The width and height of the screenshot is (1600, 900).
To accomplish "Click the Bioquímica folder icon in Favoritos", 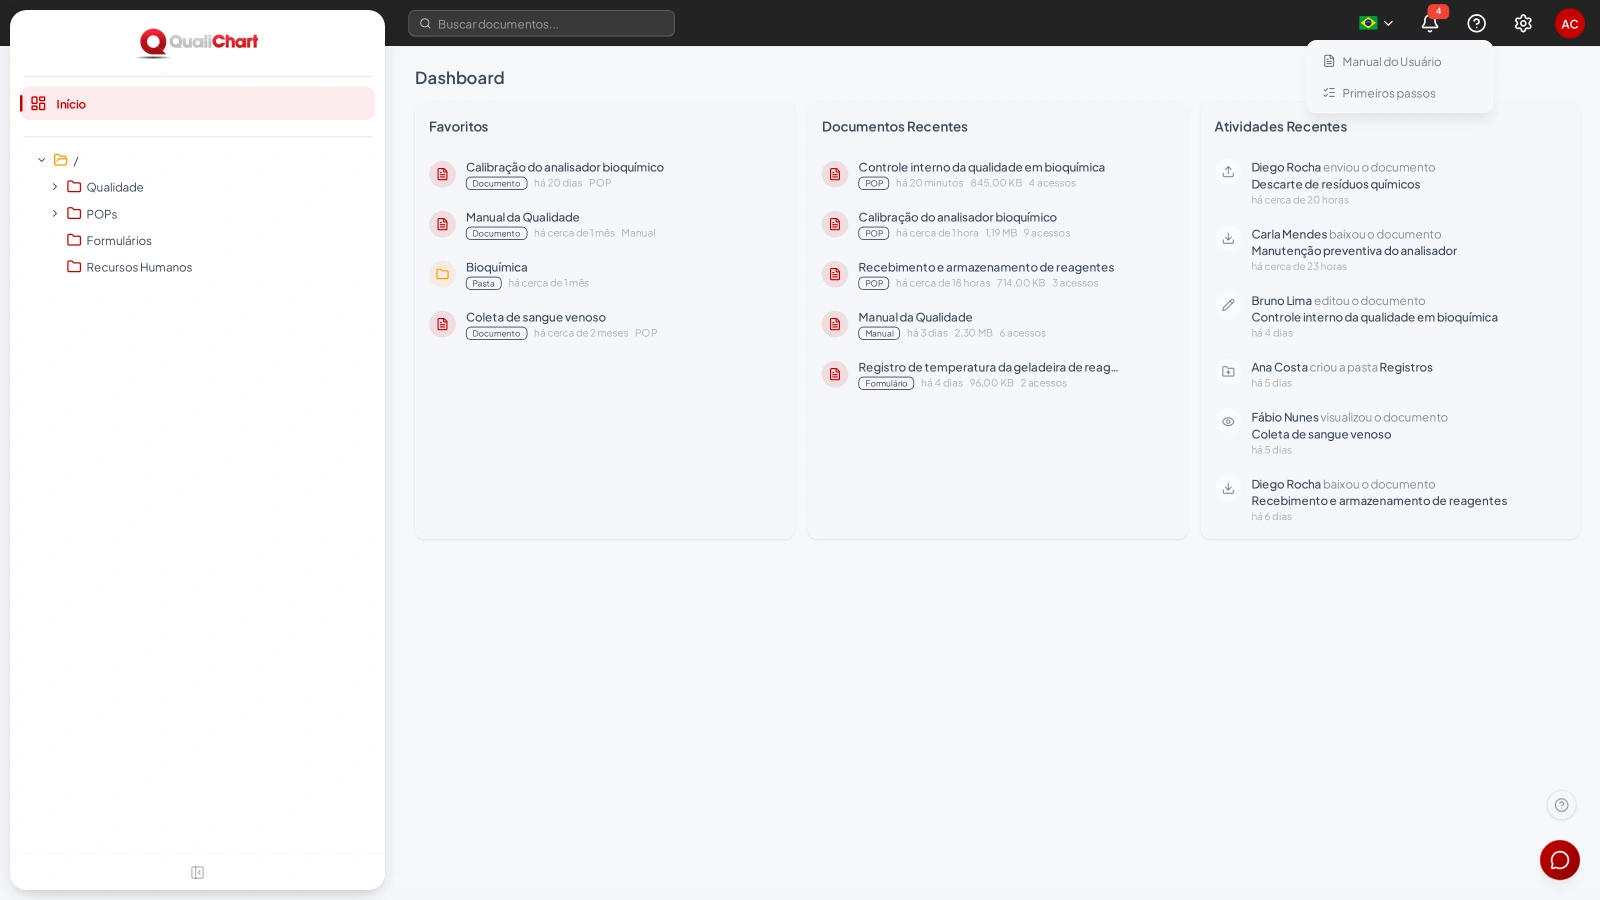I will pyautogui.click(x=442, y=274).
